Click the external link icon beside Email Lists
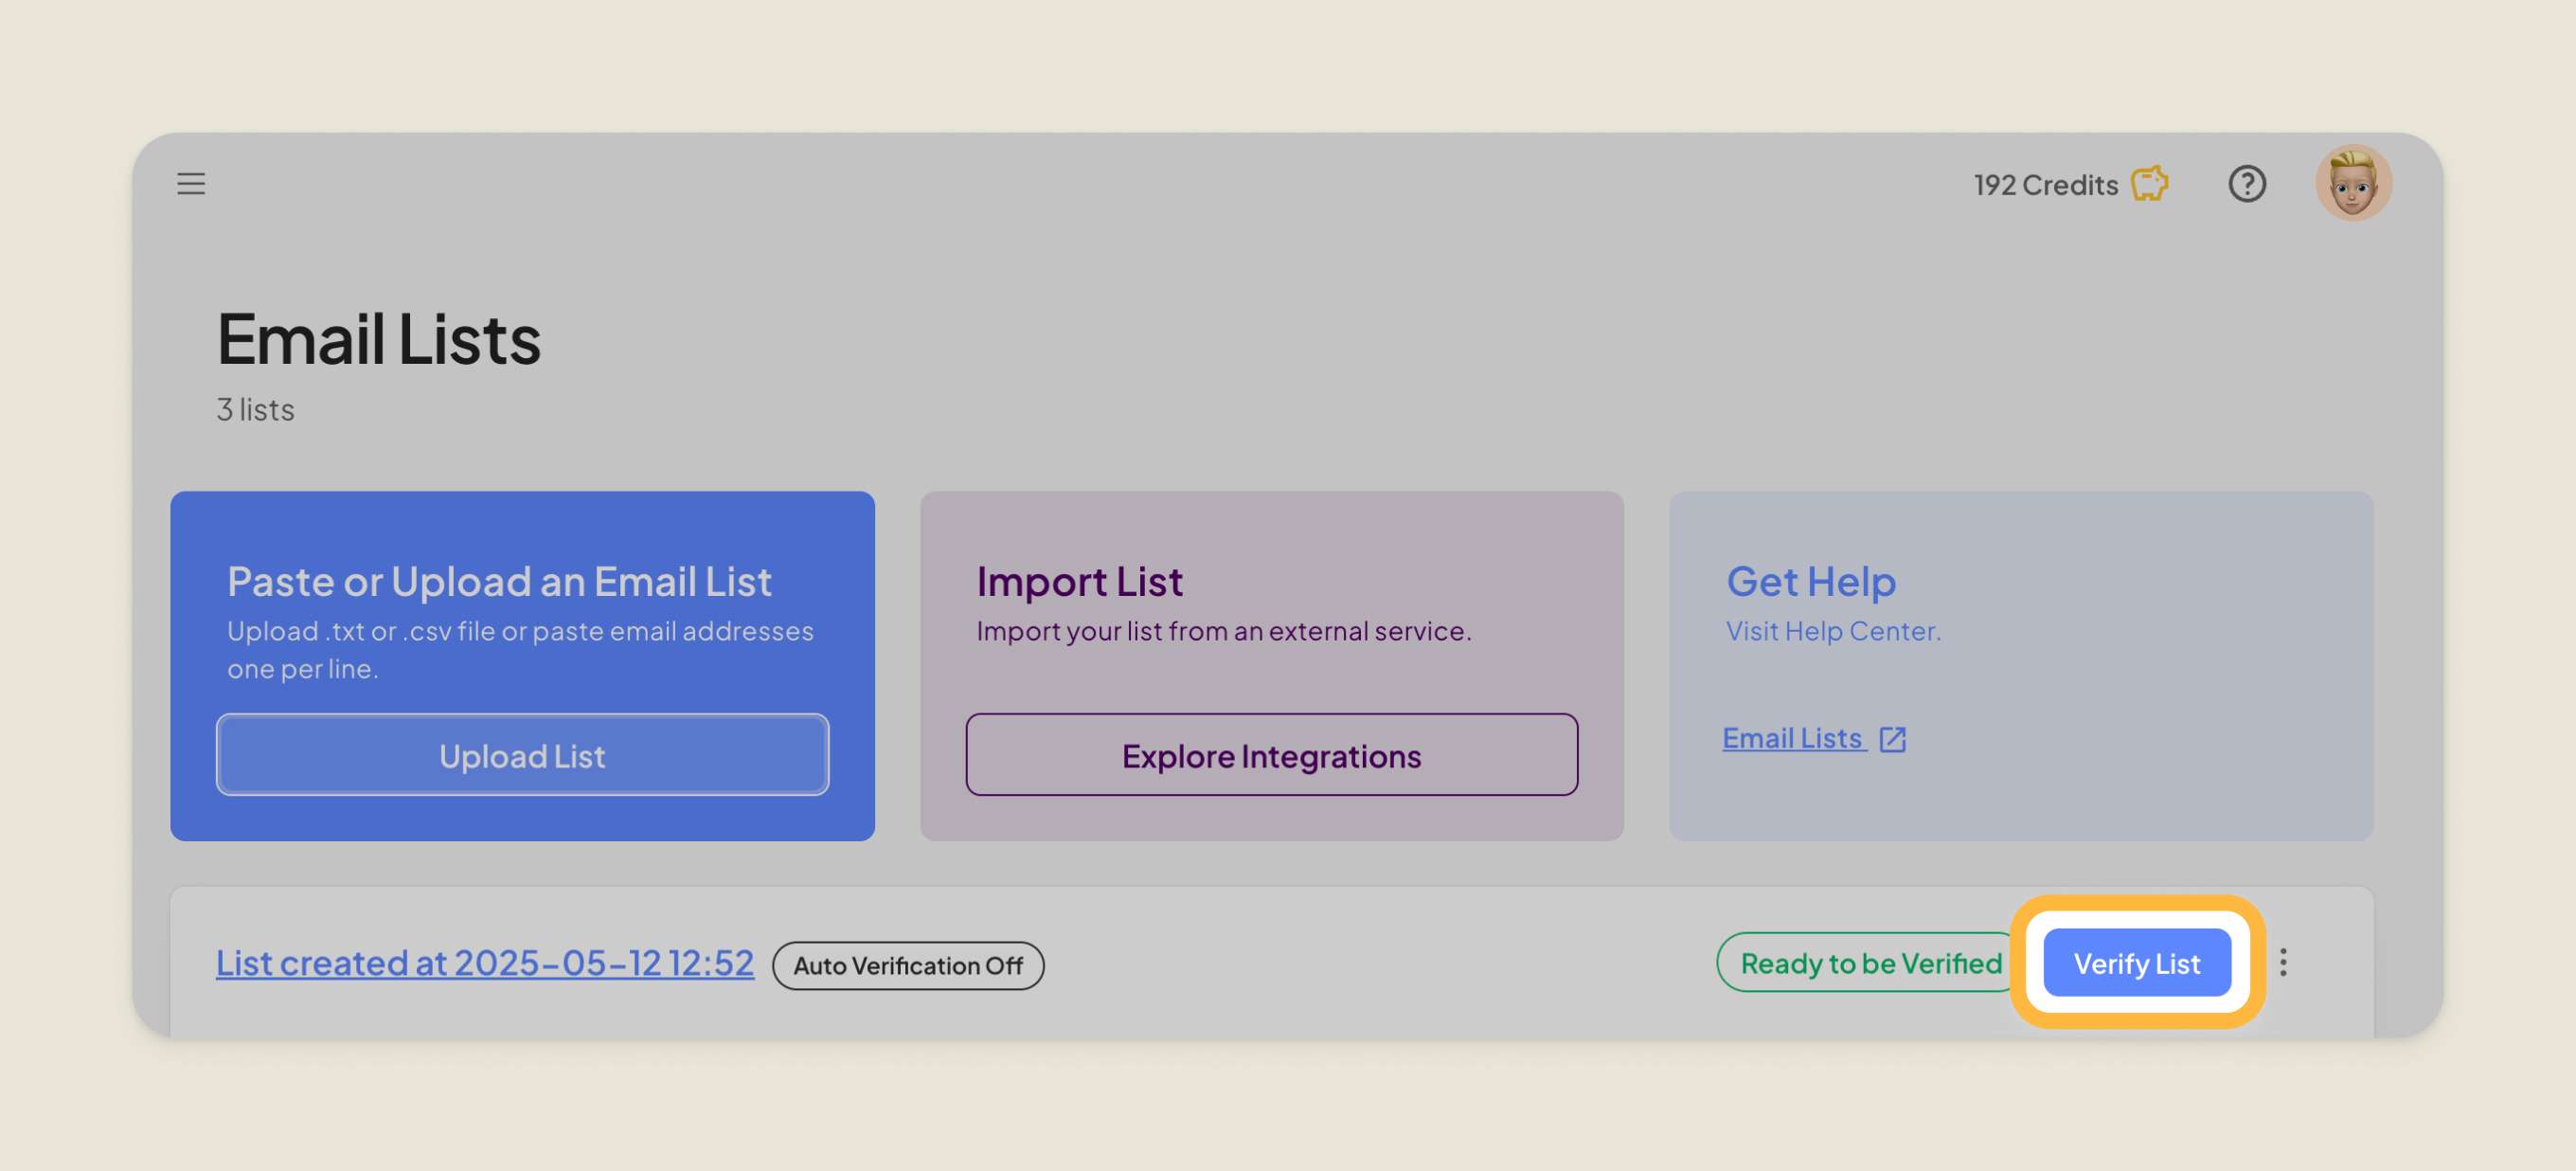Image resolution: width=2576 pixels, height=1171 pixels. click(1892, 739)
